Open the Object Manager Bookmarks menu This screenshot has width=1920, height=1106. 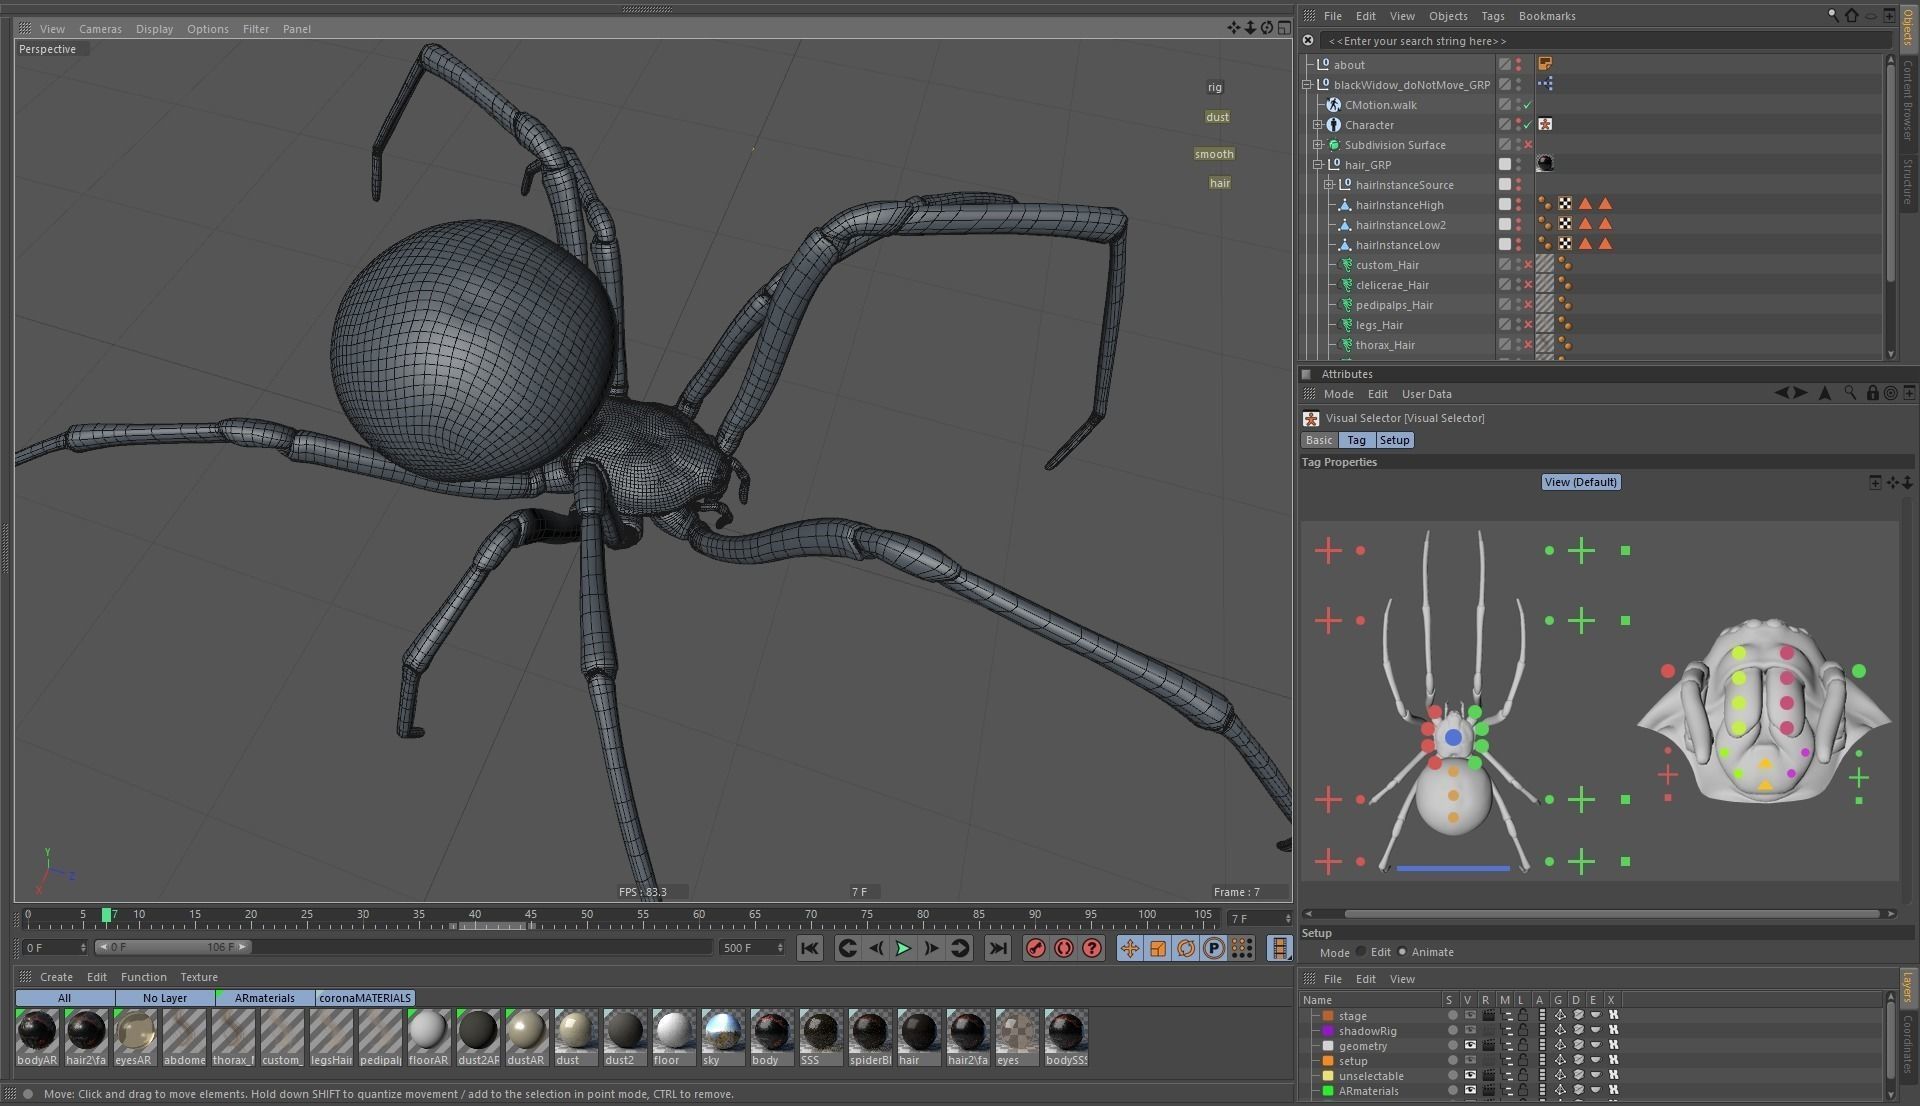click(x=1546, y=16)
